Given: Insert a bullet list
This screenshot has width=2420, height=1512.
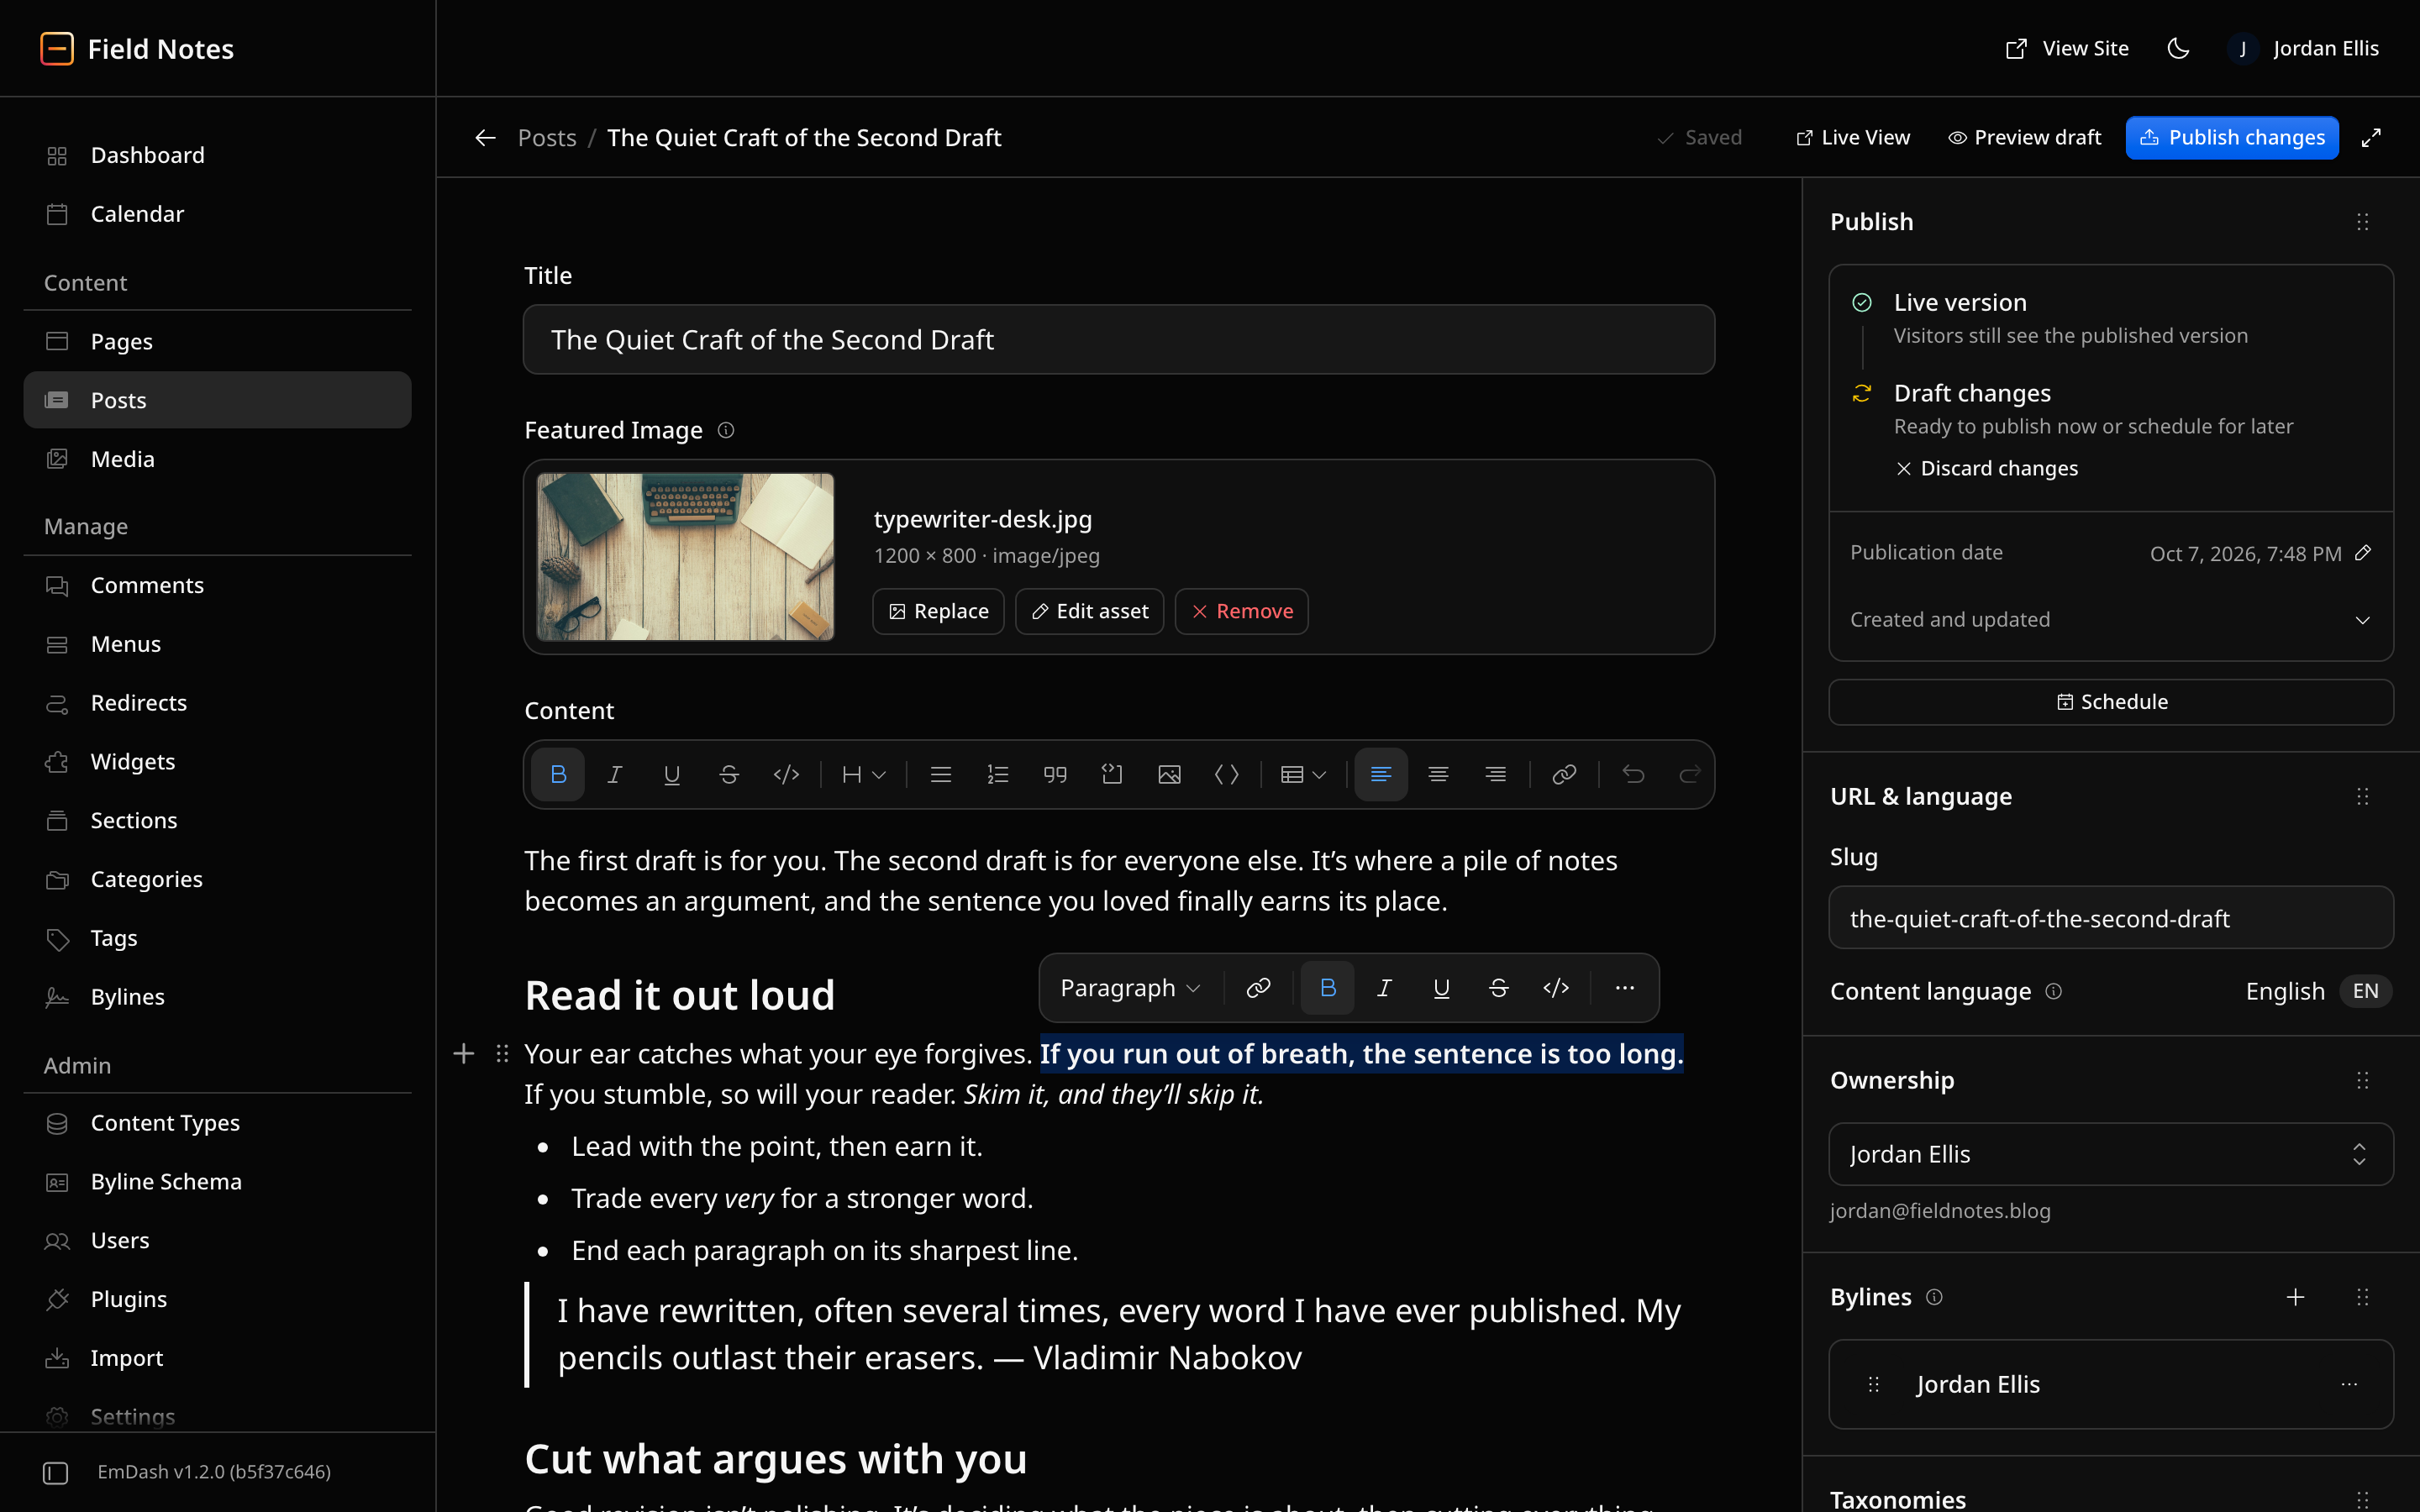Looking at the screenshot, I should click(941, 774).
